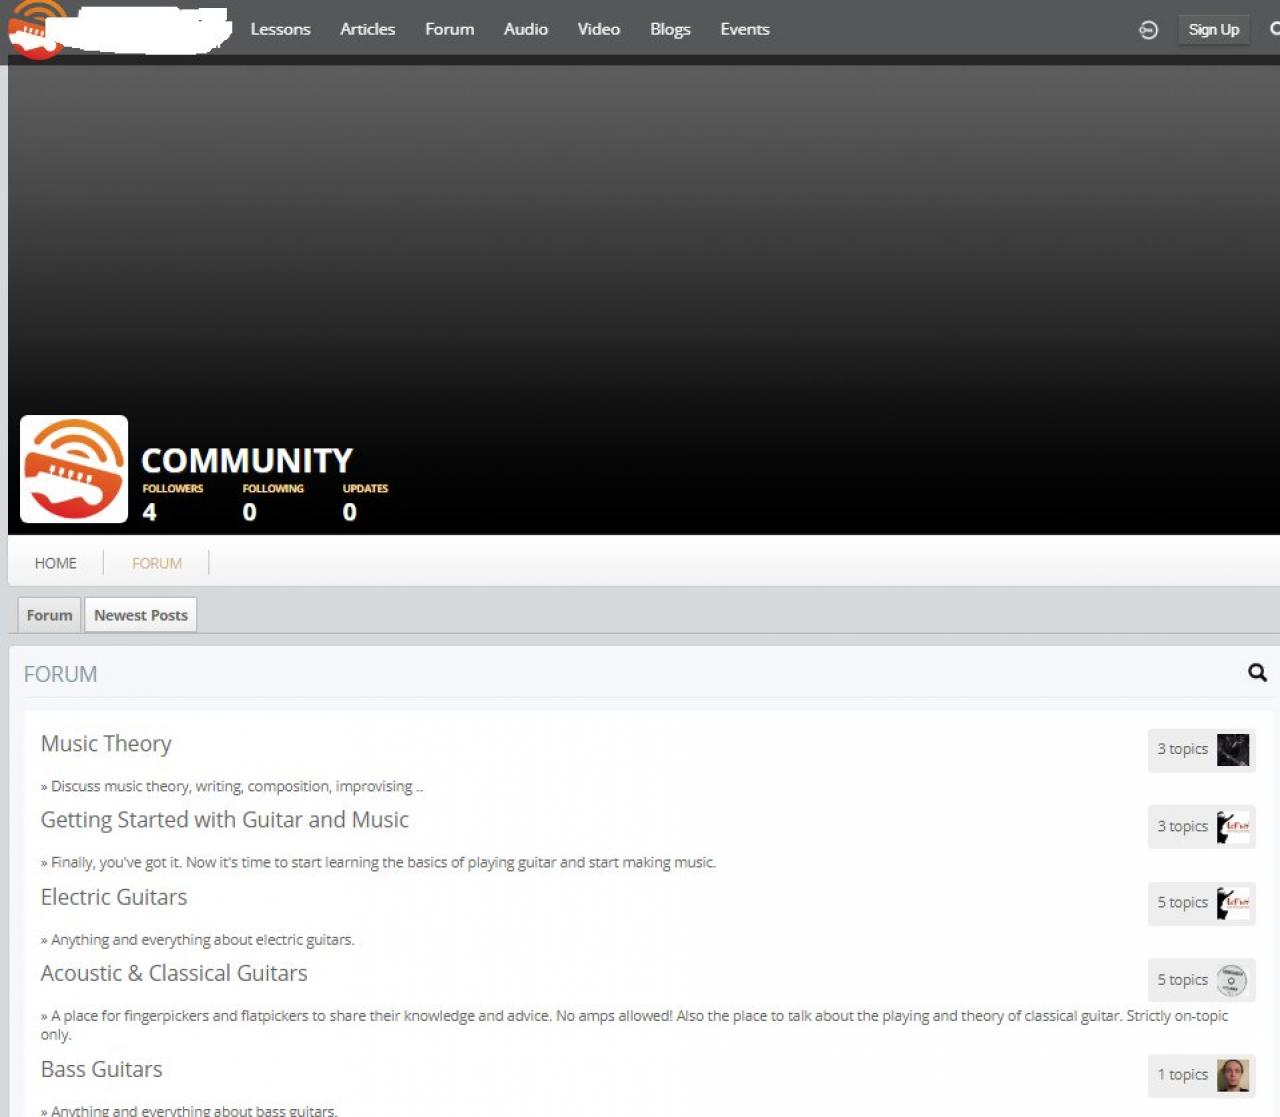Click the Sign Up button

tap(1213, 30)
